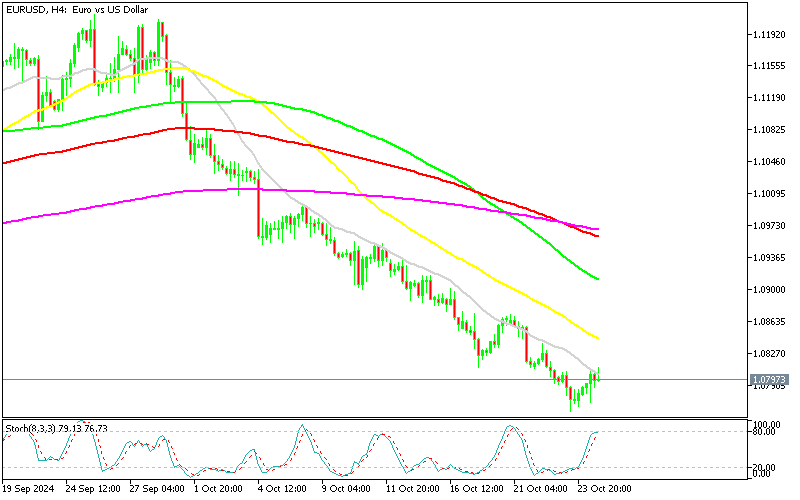
Task: Select the 19 Sep 2024 date label
Action: (30, 490)
